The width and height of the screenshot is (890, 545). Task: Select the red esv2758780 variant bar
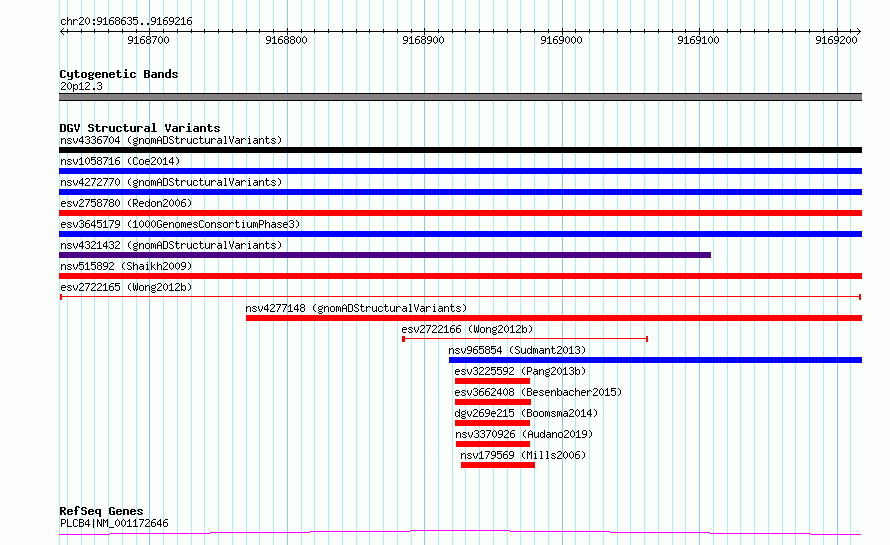tap(460, 213)
